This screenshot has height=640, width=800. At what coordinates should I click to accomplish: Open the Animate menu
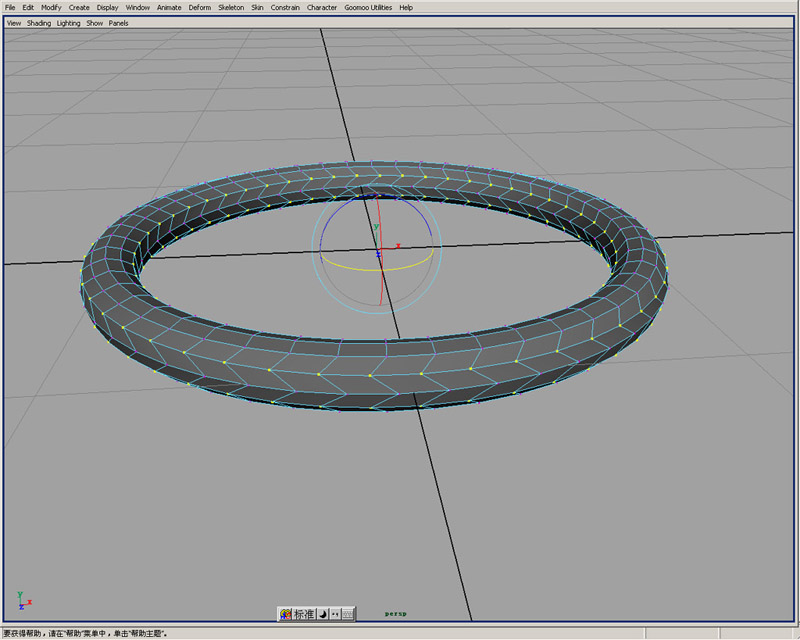tap(169, 8)
